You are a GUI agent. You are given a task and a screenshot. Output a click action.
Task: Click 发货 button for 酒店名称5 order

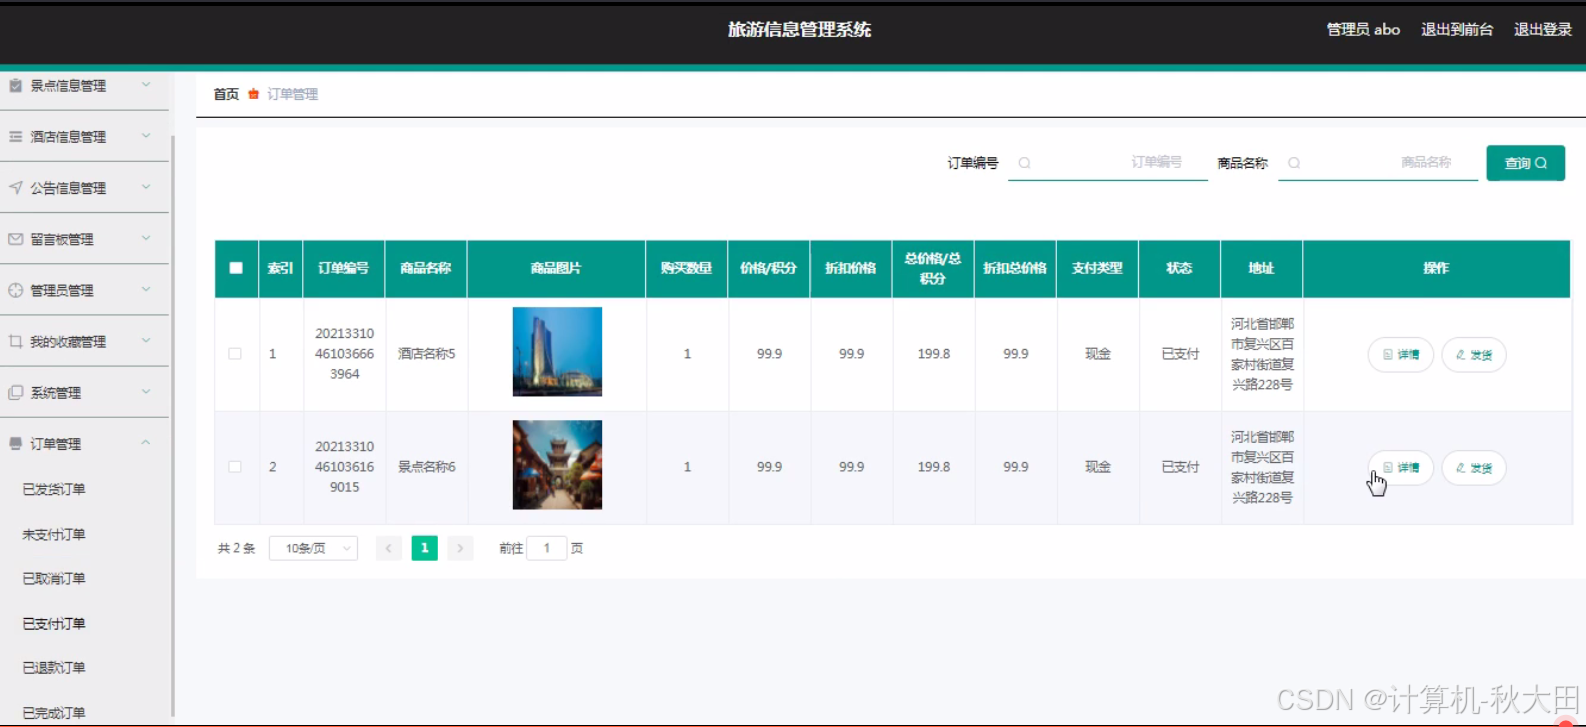1474,355
